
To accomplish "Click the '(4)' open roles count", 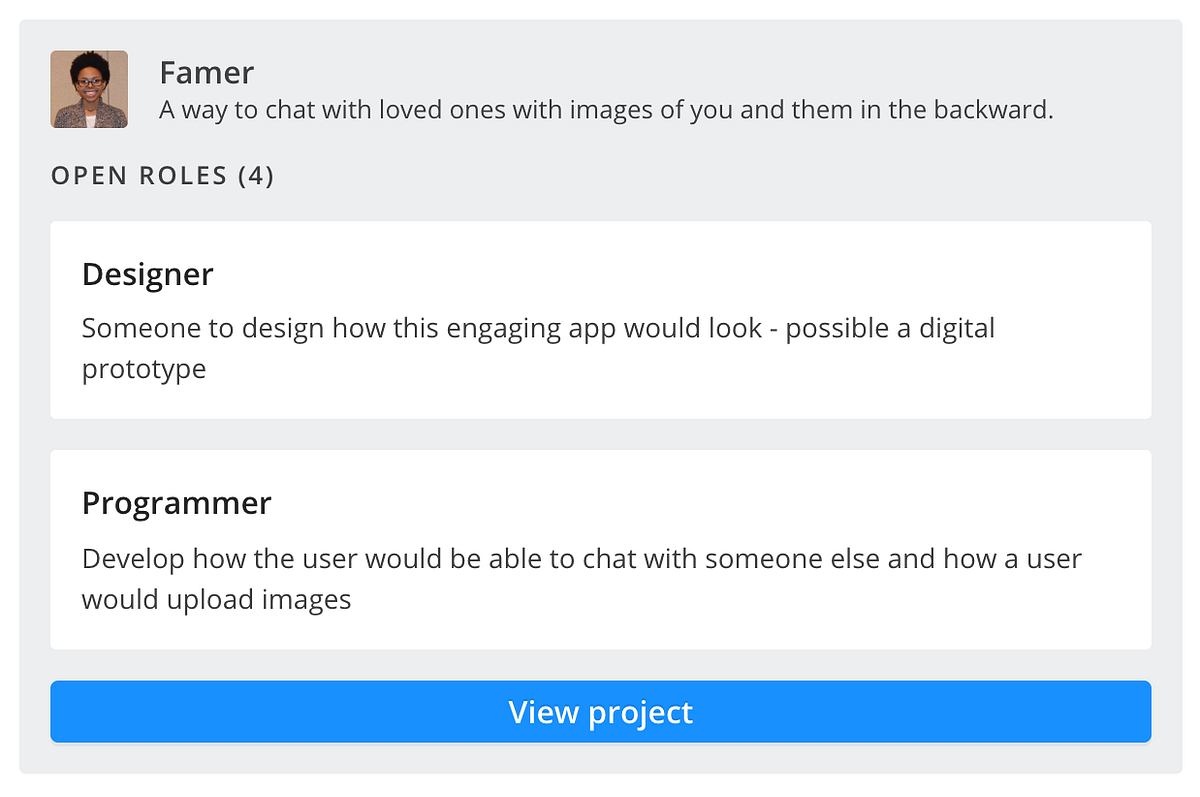I will click(256, 176).
